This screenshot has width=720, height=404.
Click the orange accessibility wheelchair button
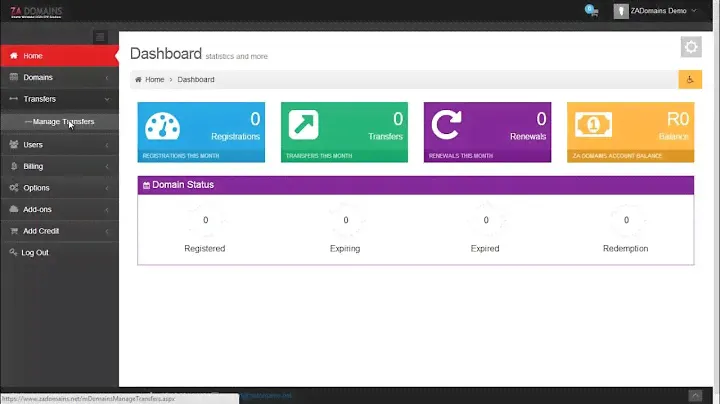click(x=690, y=79)
